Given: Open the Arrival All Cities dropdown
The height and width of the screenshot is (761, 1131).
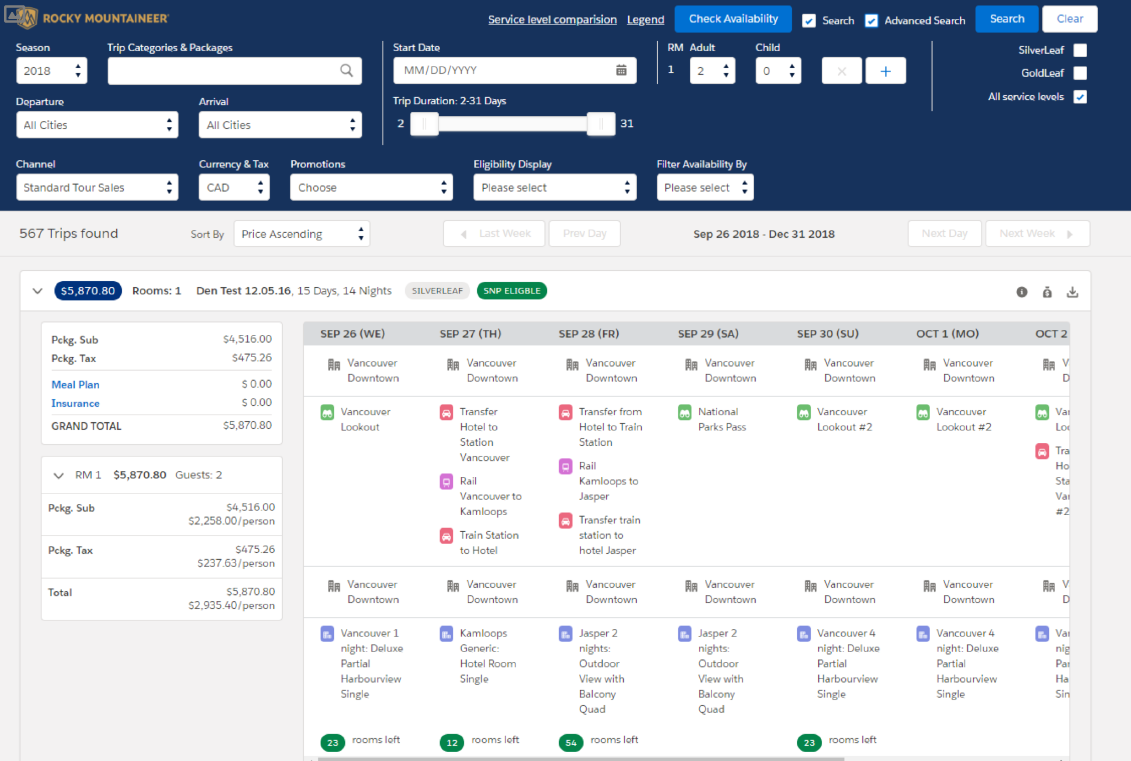Looking at the screenshot, I should click(x=280, y=125).
